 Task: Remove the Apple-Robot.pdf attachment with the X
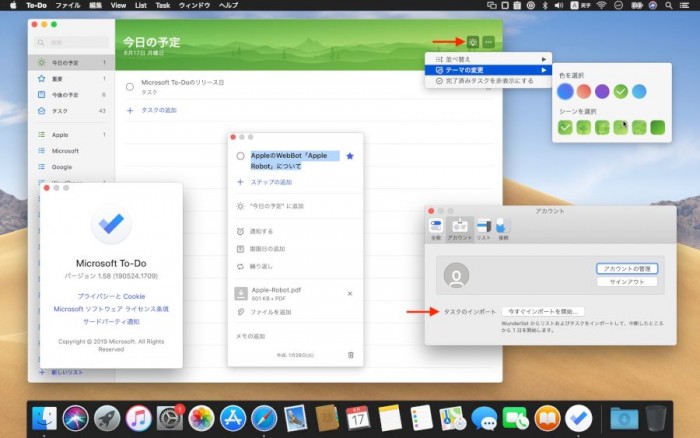[349, 293]
